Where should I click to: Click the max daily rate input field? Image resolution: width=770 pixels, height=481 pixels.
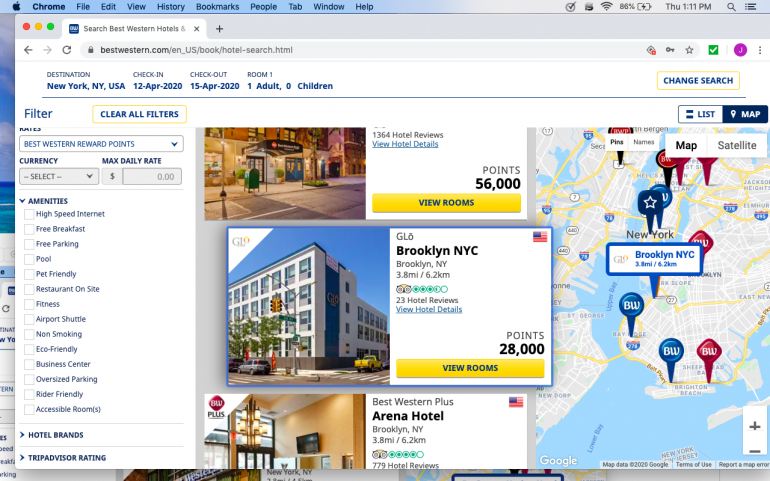(149, 177)
